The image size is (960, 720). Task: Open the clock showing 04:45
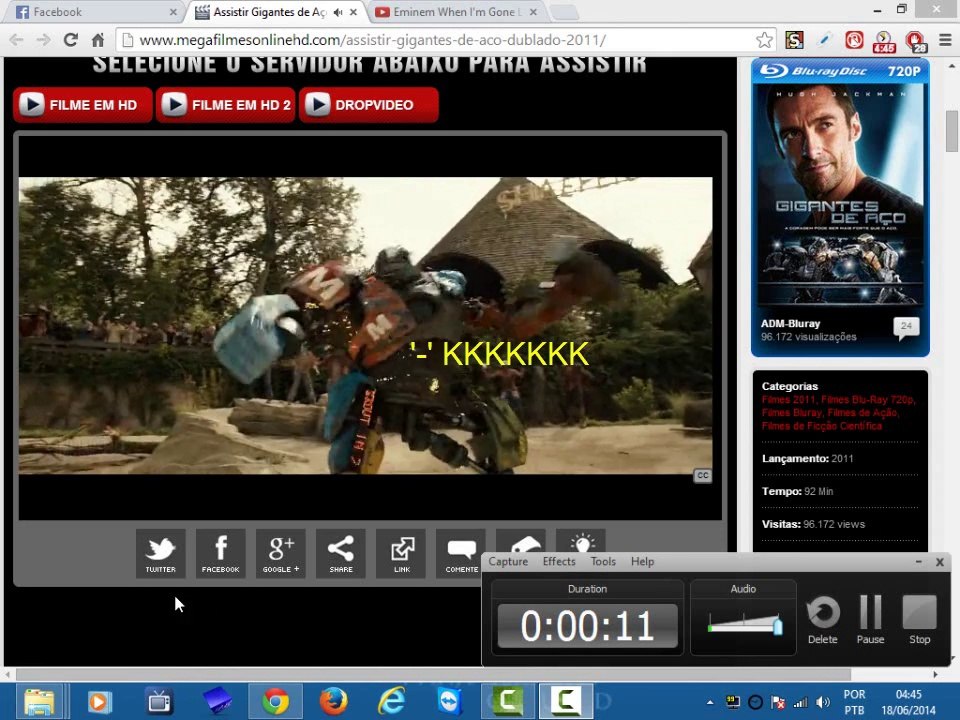pyautogui.click(x=909, y=702)
